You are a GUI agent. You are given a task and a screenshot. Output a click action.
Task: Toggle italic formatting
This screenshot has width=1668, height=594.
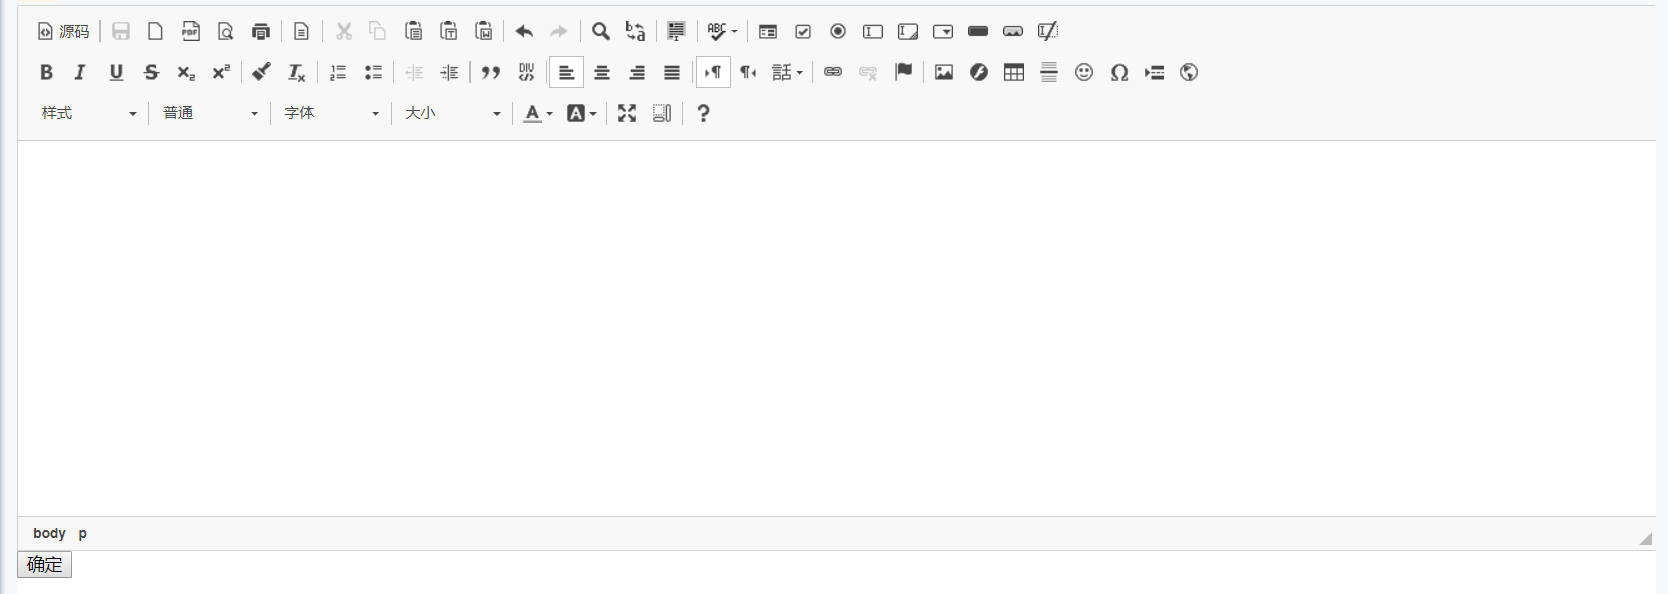(81, 73)
